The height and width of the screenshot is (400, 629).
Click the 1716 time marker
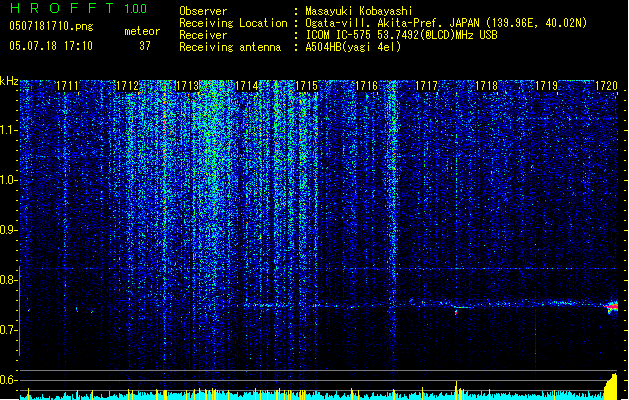[x=366, y=86]
